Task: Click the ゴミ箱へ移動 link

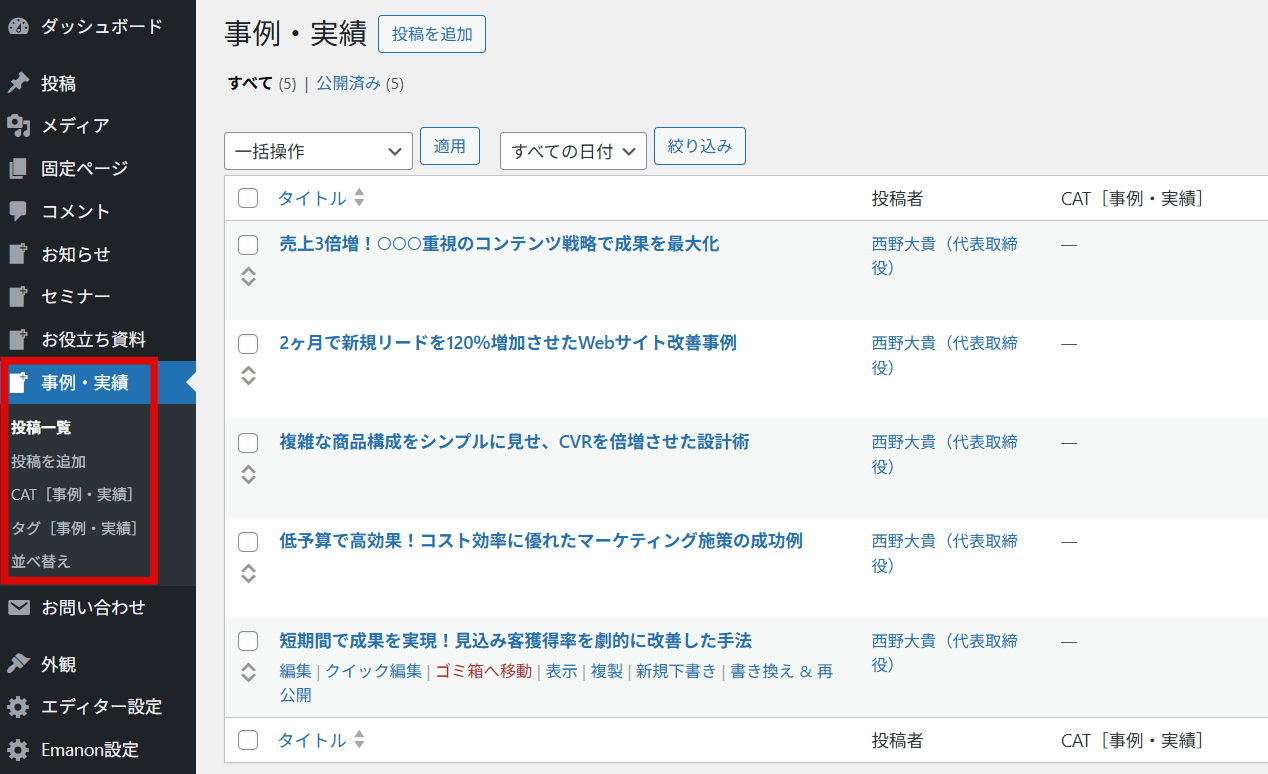Action: pyautogui.click(x=483, y=671)
